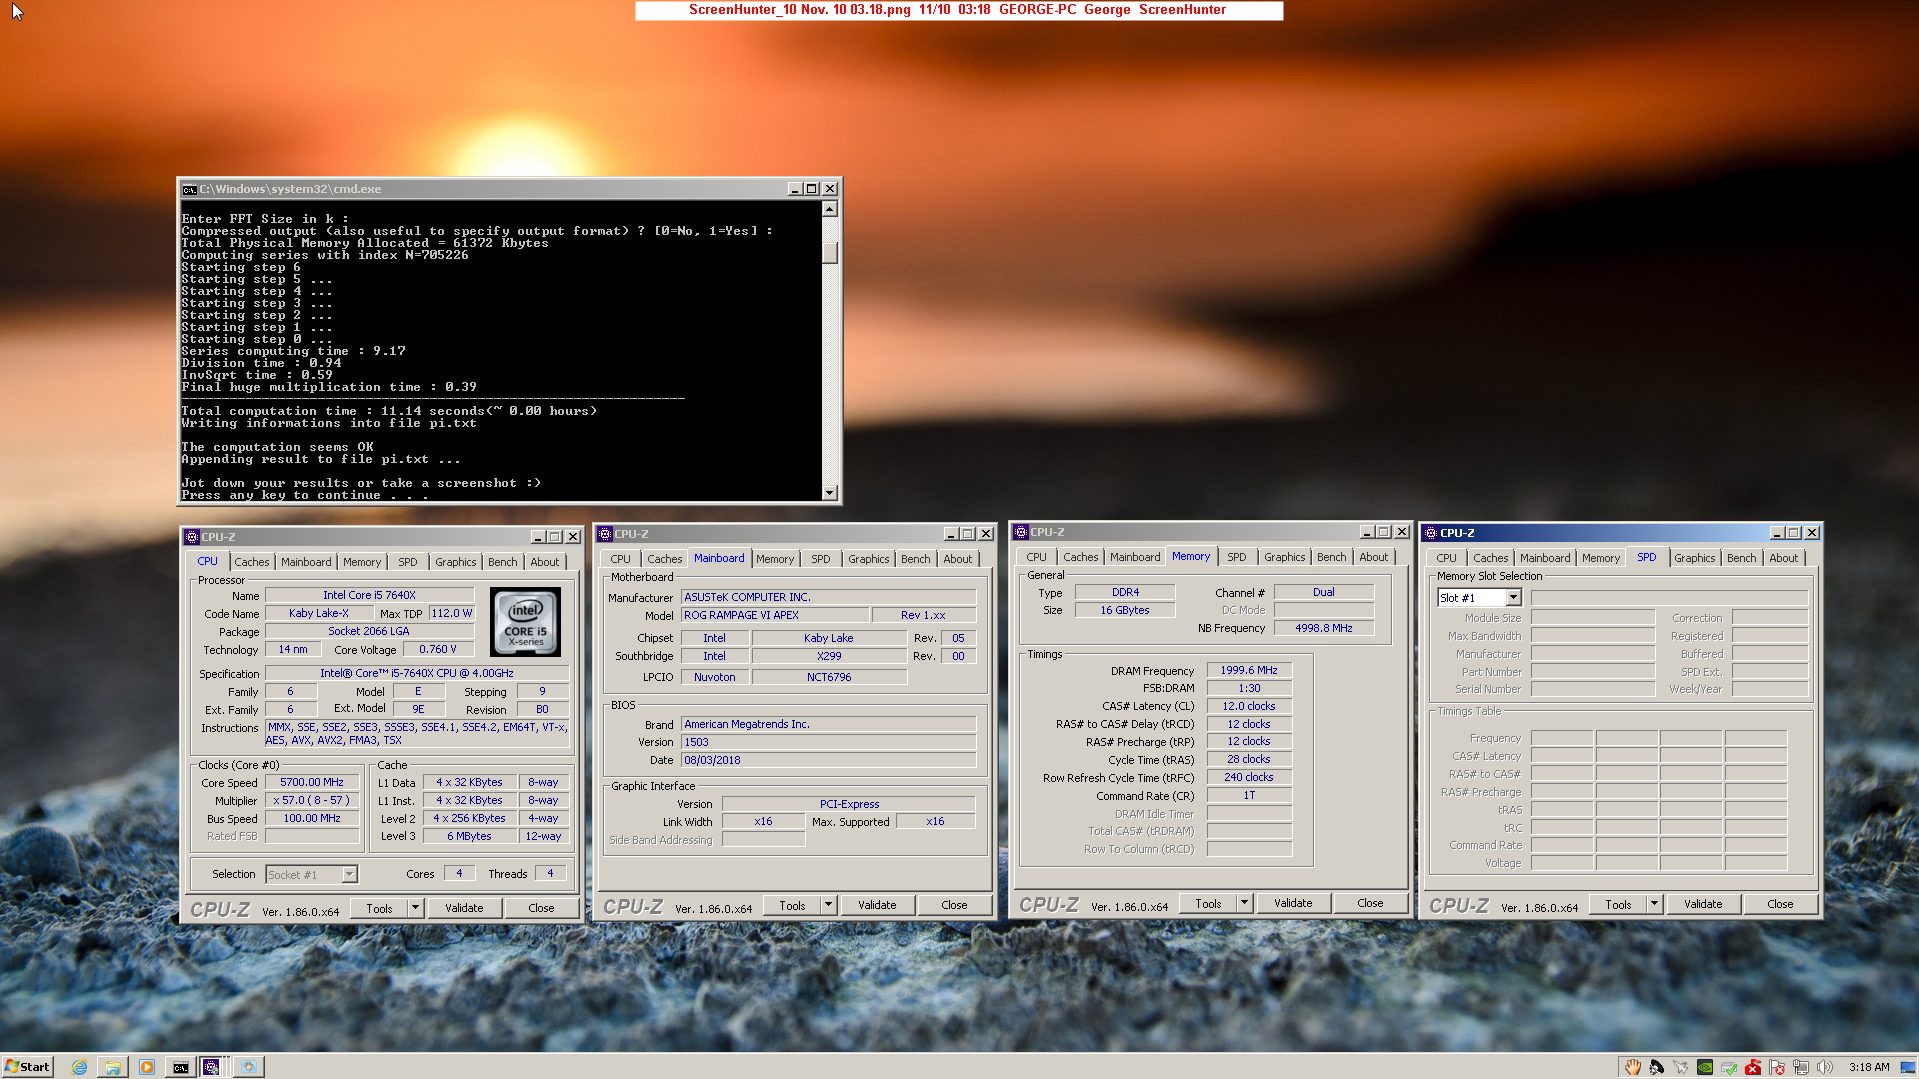The width and height of the screenshot is (1919, 1079).
Task: Click the red security alert tray icon
Action: point(1753,1067)
